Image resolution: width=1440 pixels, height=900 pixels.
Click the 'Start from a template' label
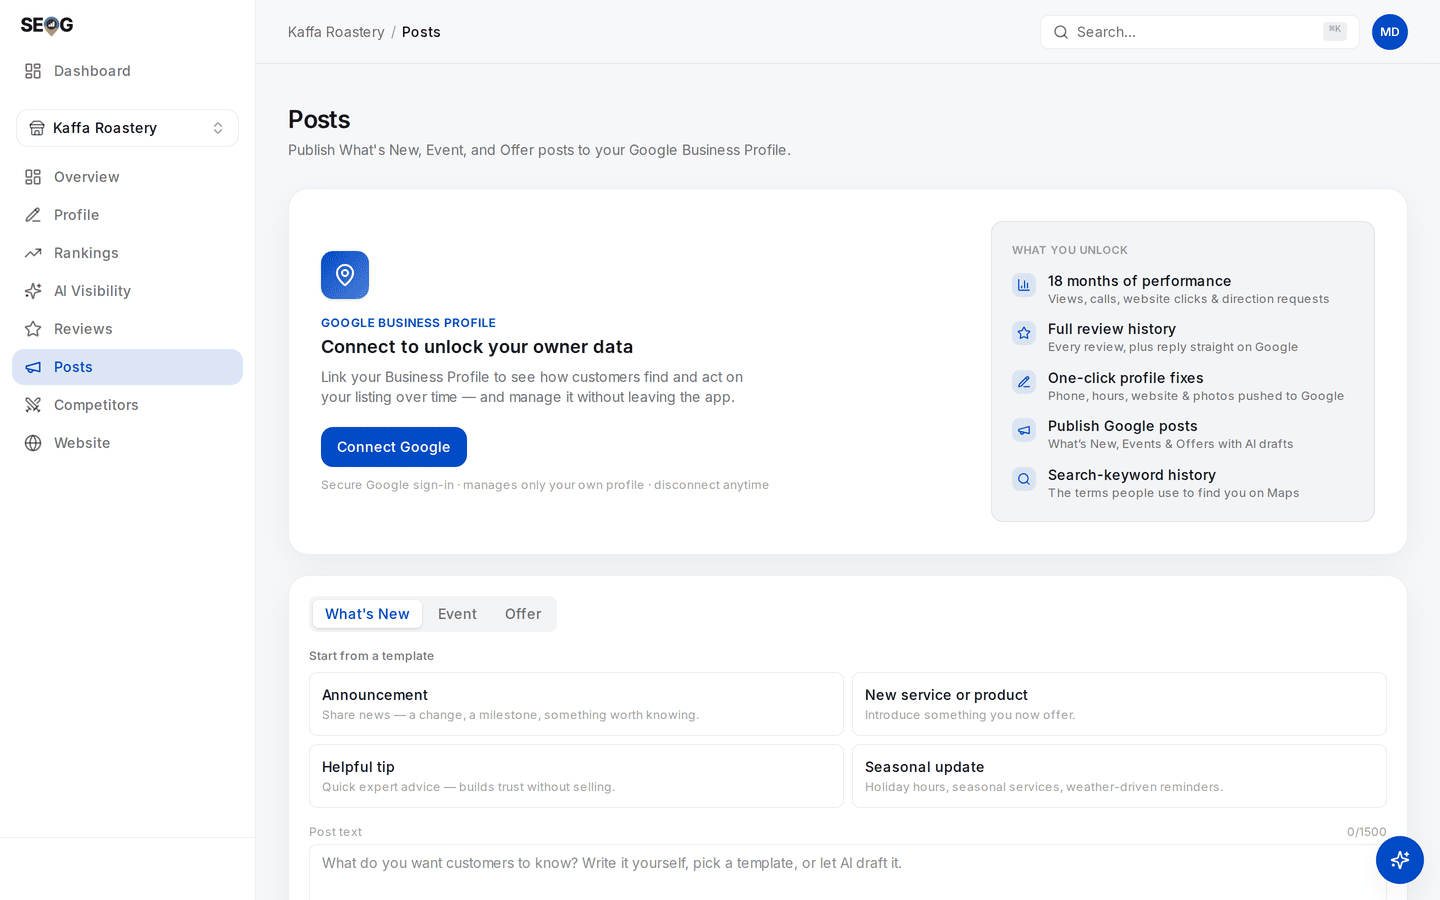point(371,656)
